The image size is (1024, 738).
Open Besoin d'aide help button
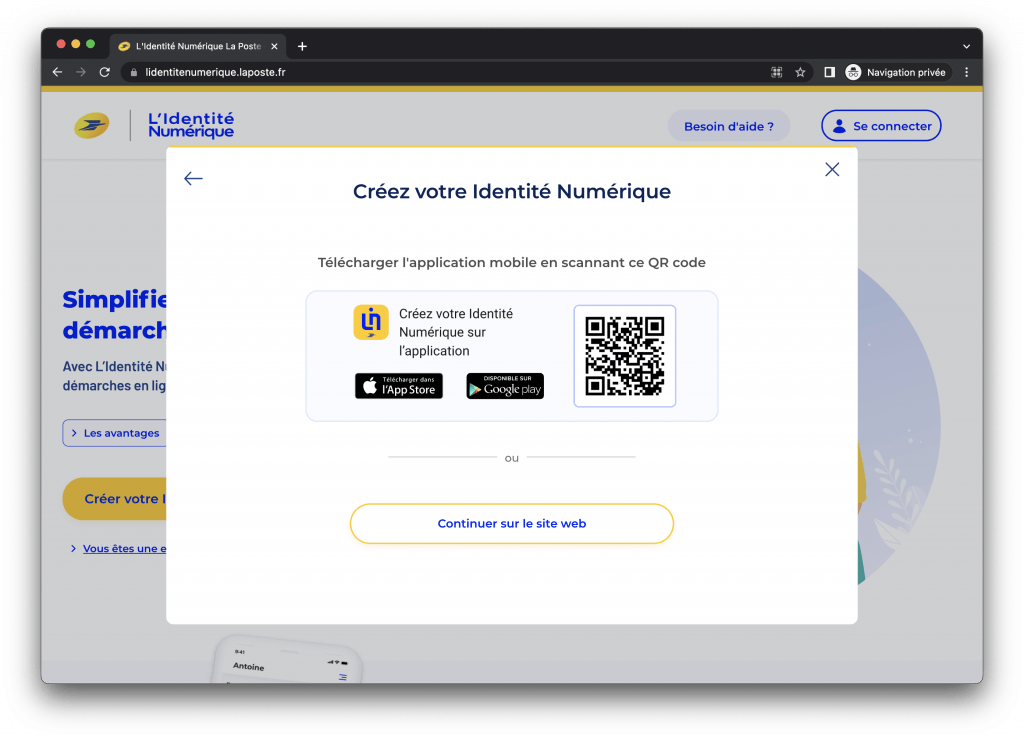coord(729,126)
